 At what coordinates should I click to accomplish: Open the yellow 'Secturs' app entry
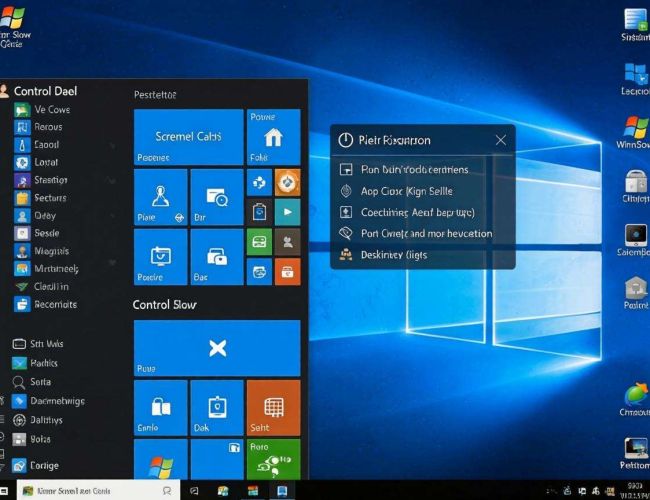40,198
